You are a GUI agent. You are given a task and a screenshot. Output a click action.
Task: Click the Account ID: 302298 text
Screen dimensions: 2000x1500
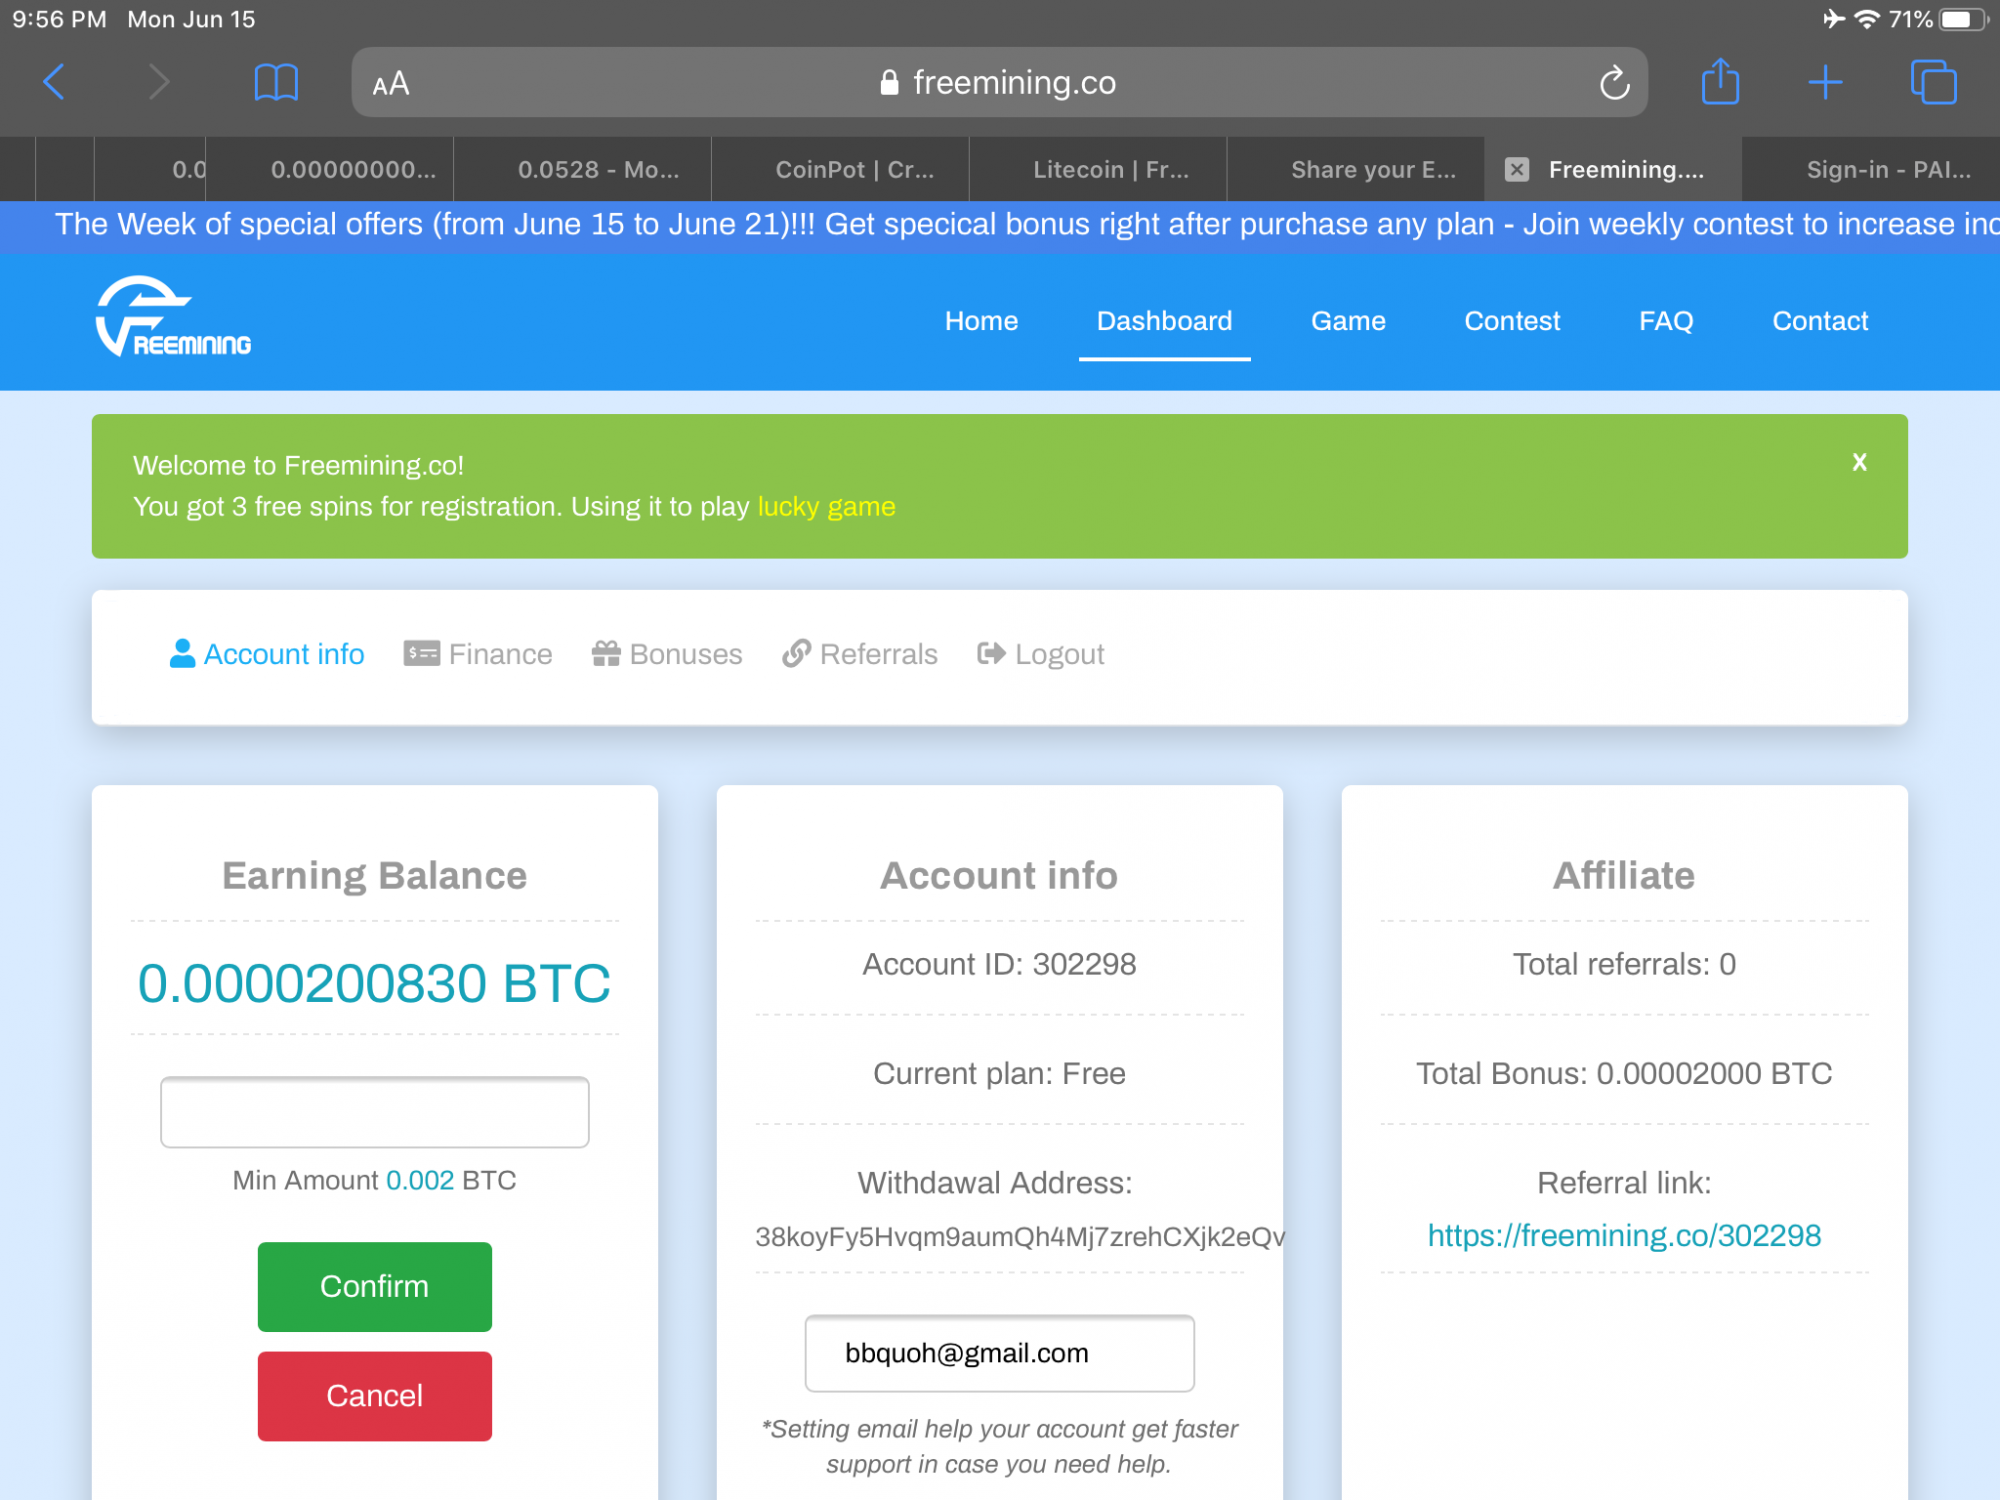(999, 964)
